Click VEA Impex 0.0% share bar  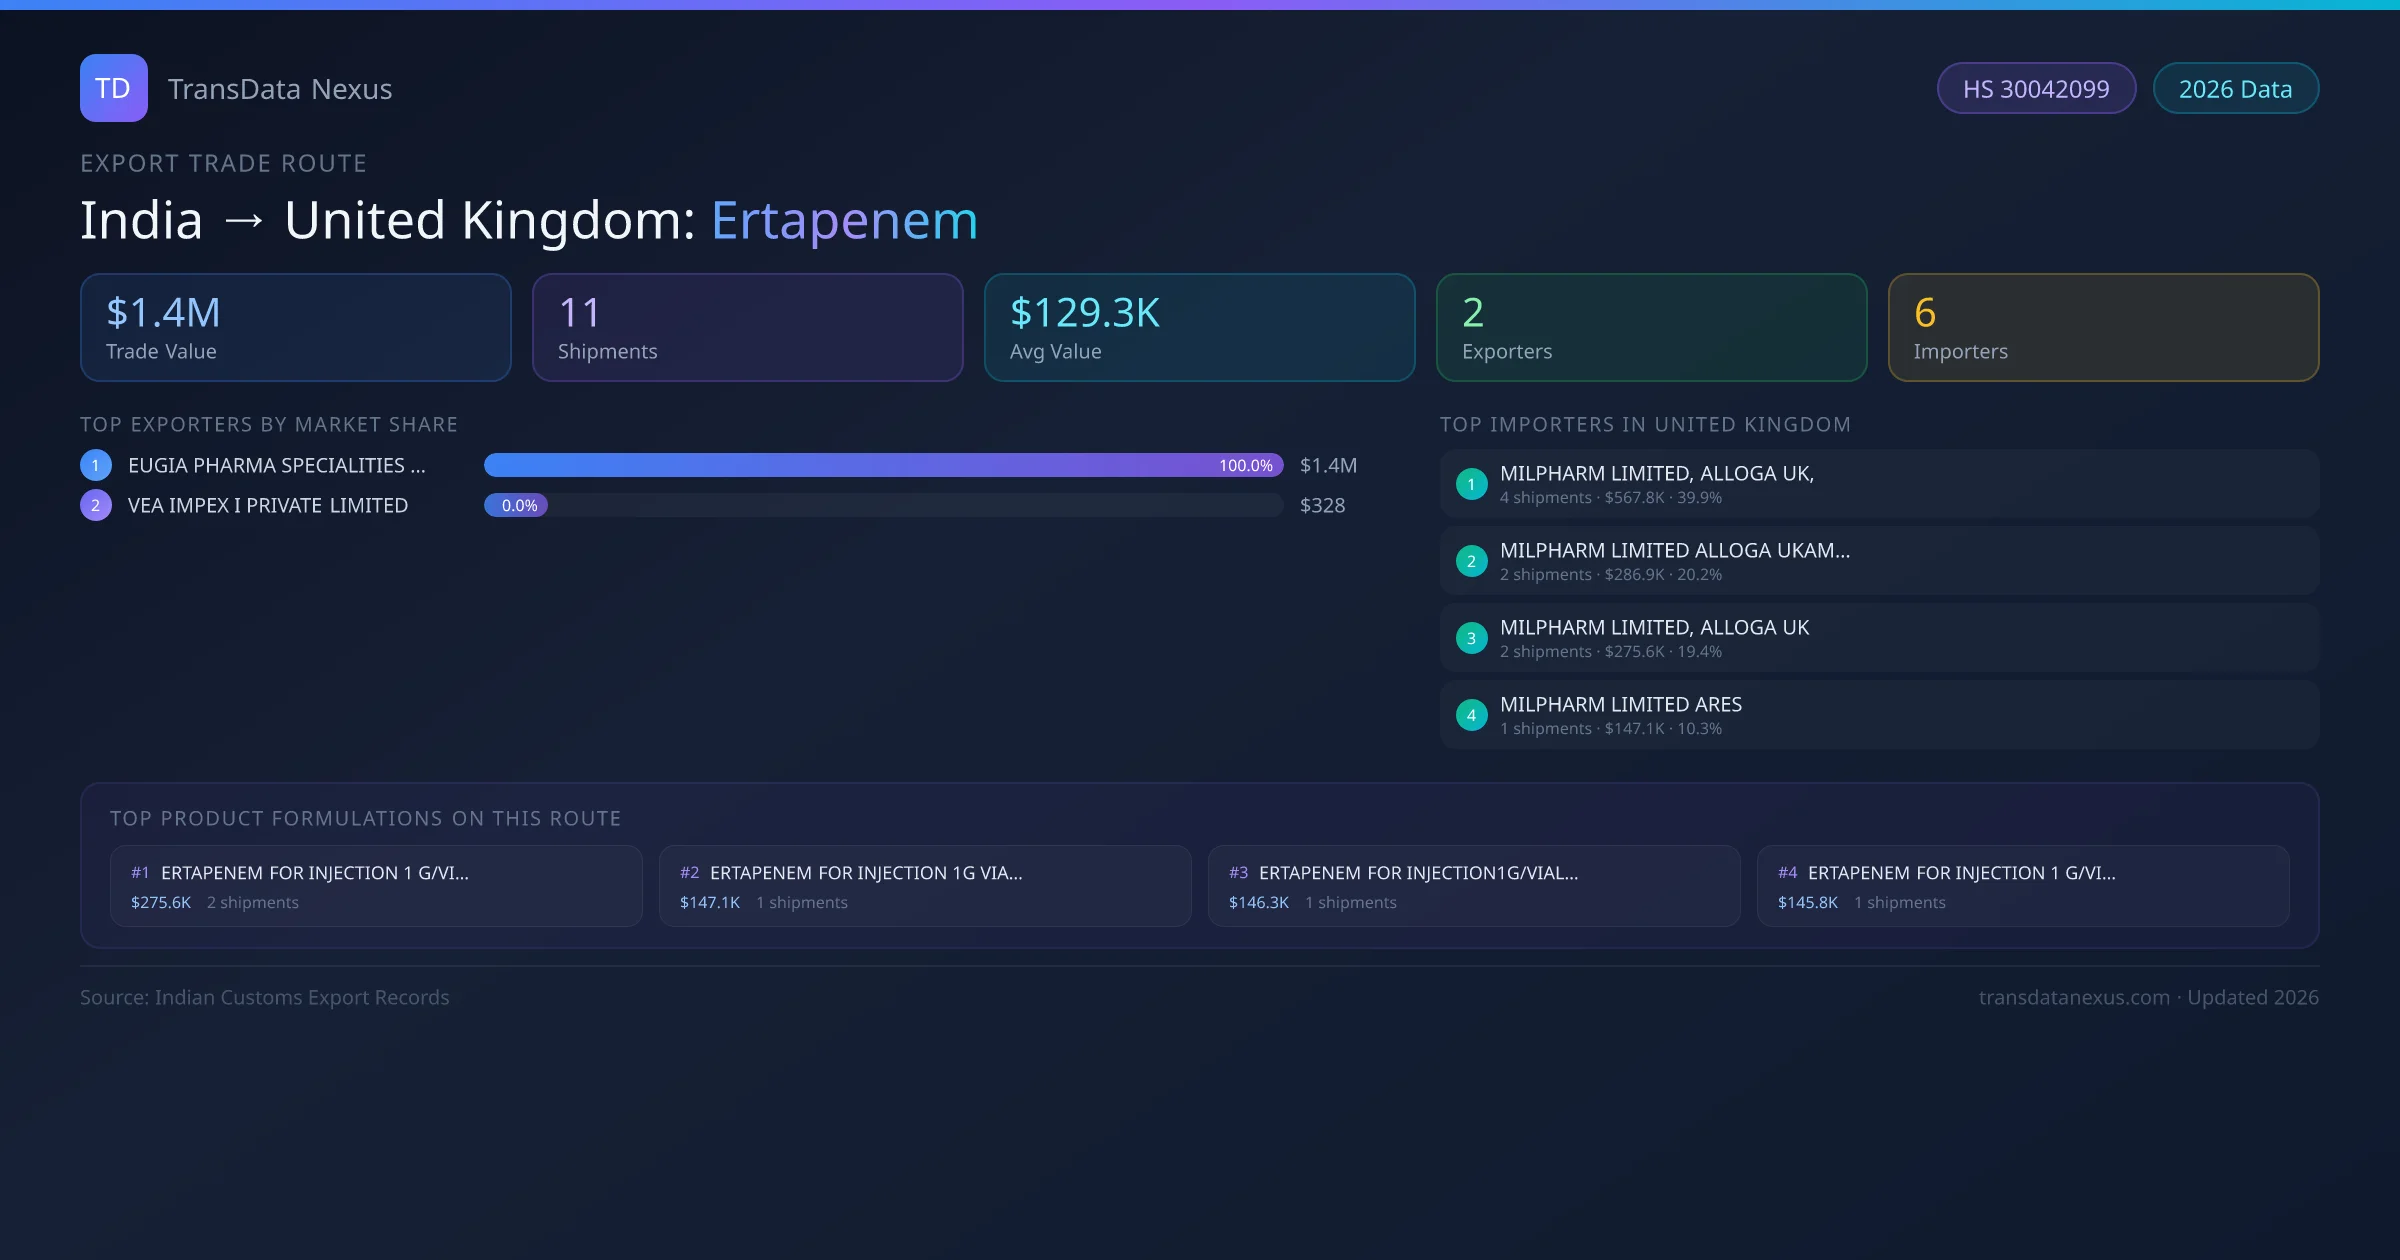tap(516, 505)
